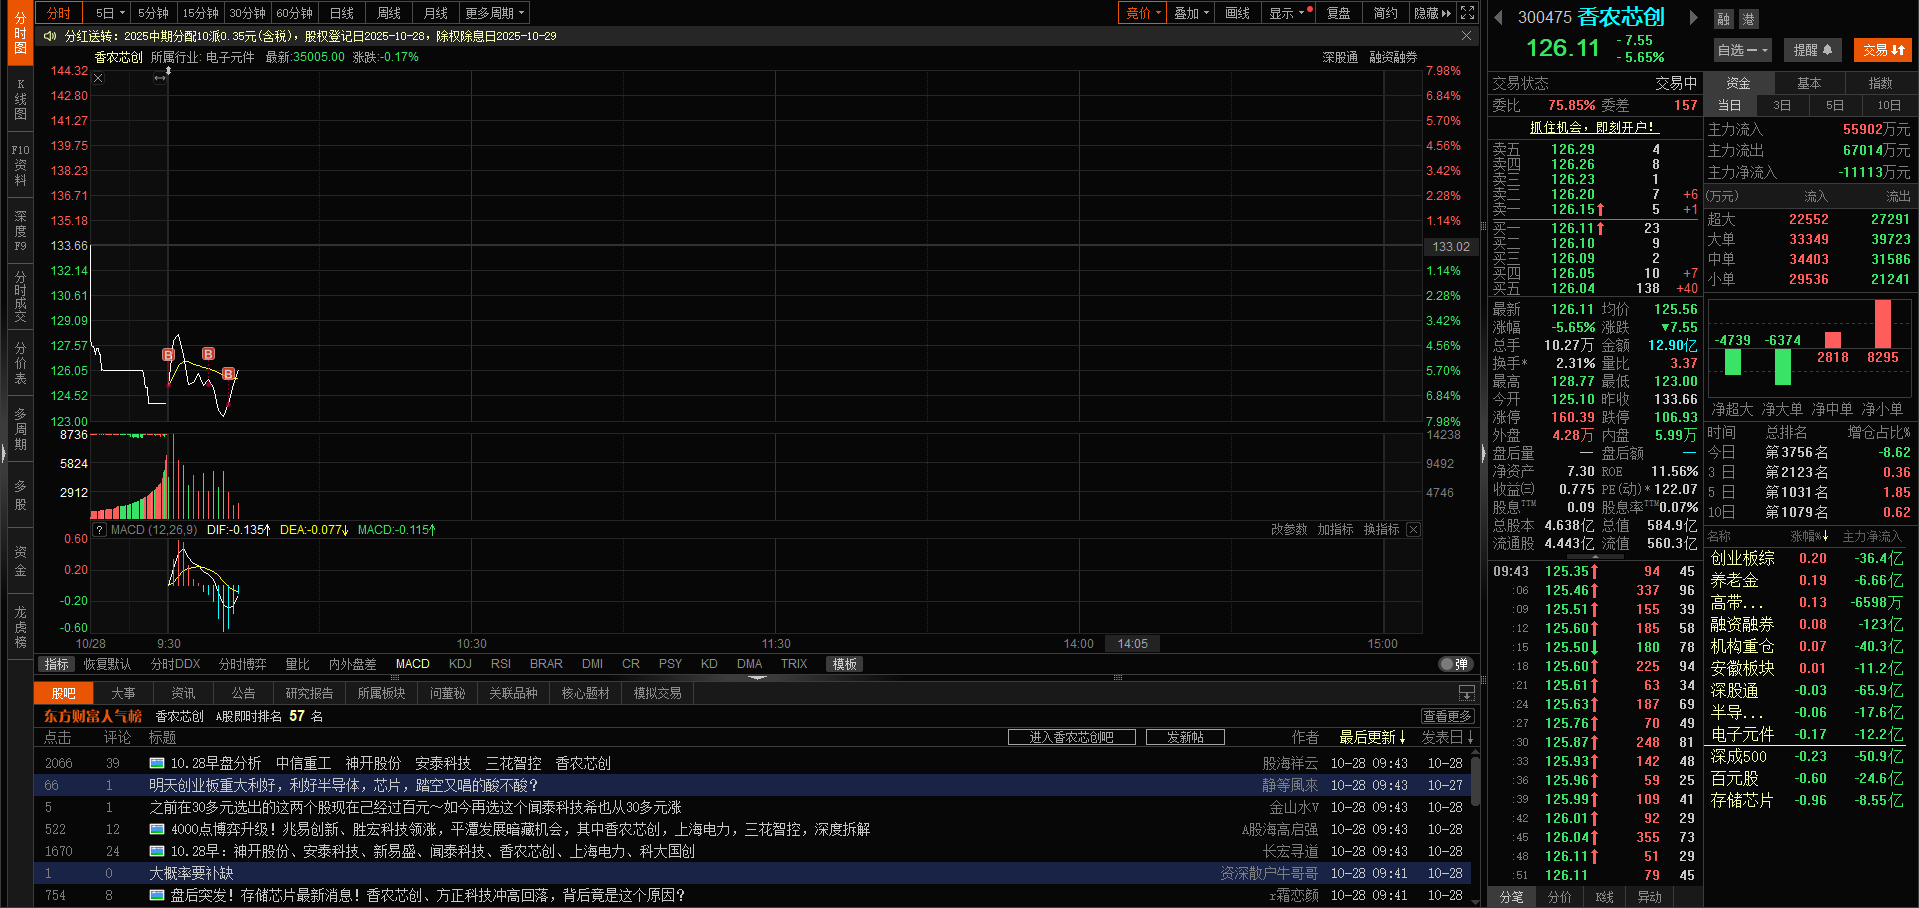Click the collapse icon of the news panel
1919x908 pixels.
(x=1466, y=693)
